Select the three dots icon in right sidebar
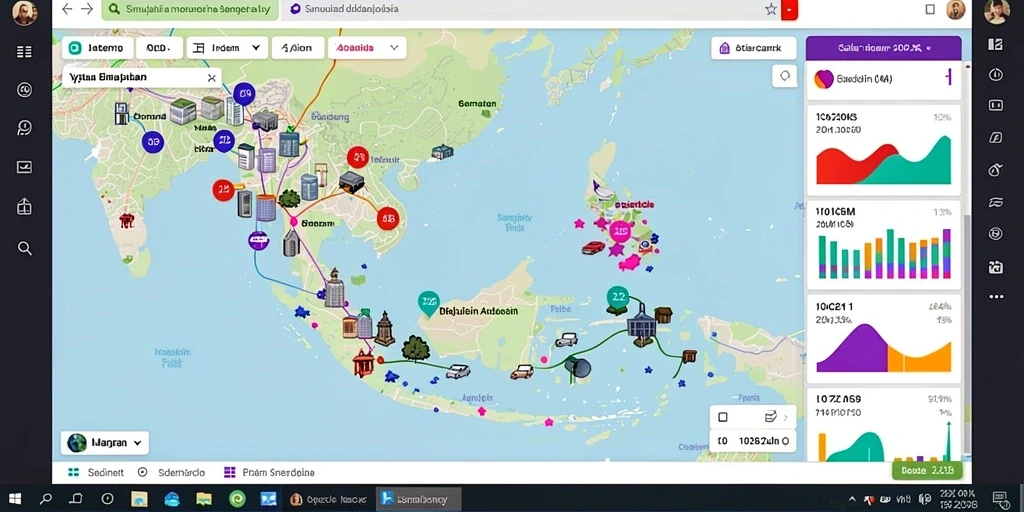This screenshot has width=1024, height=512. click(x=996, y=296)
